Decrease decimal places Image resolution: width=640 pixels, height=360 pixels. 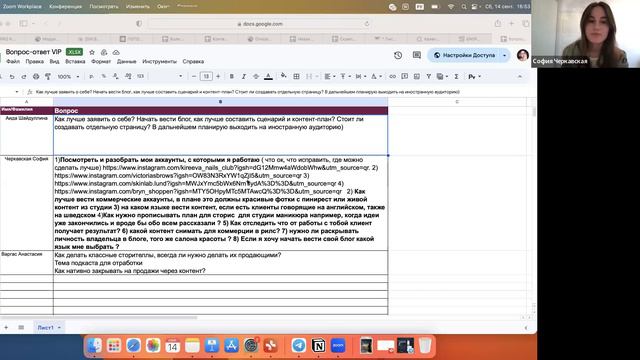point(116,76)
